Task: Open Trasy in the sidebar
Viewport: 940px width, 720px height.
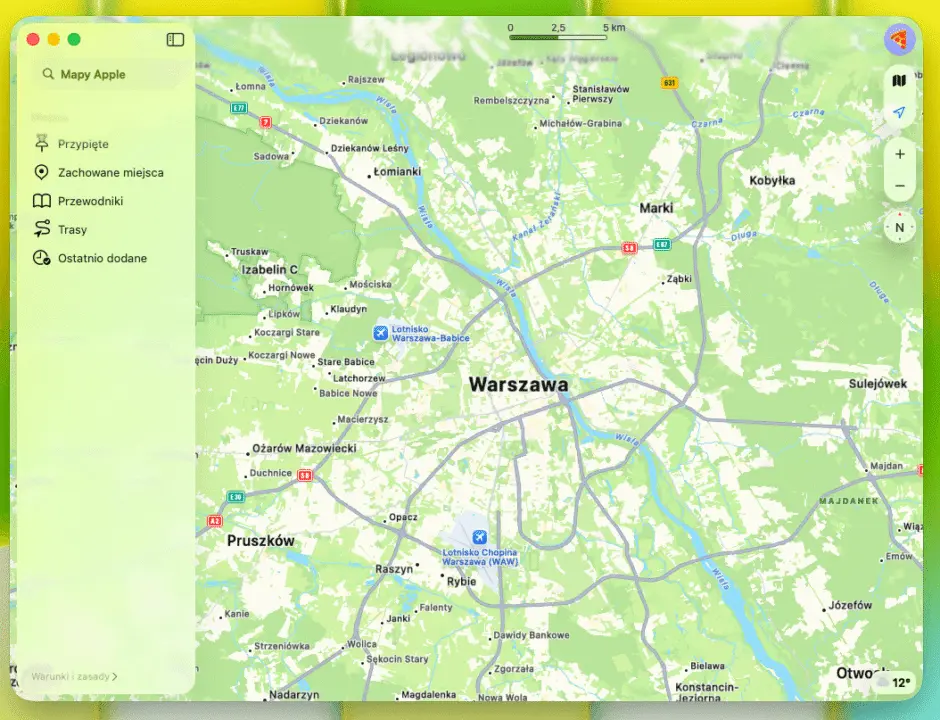Action: point(72,230)
